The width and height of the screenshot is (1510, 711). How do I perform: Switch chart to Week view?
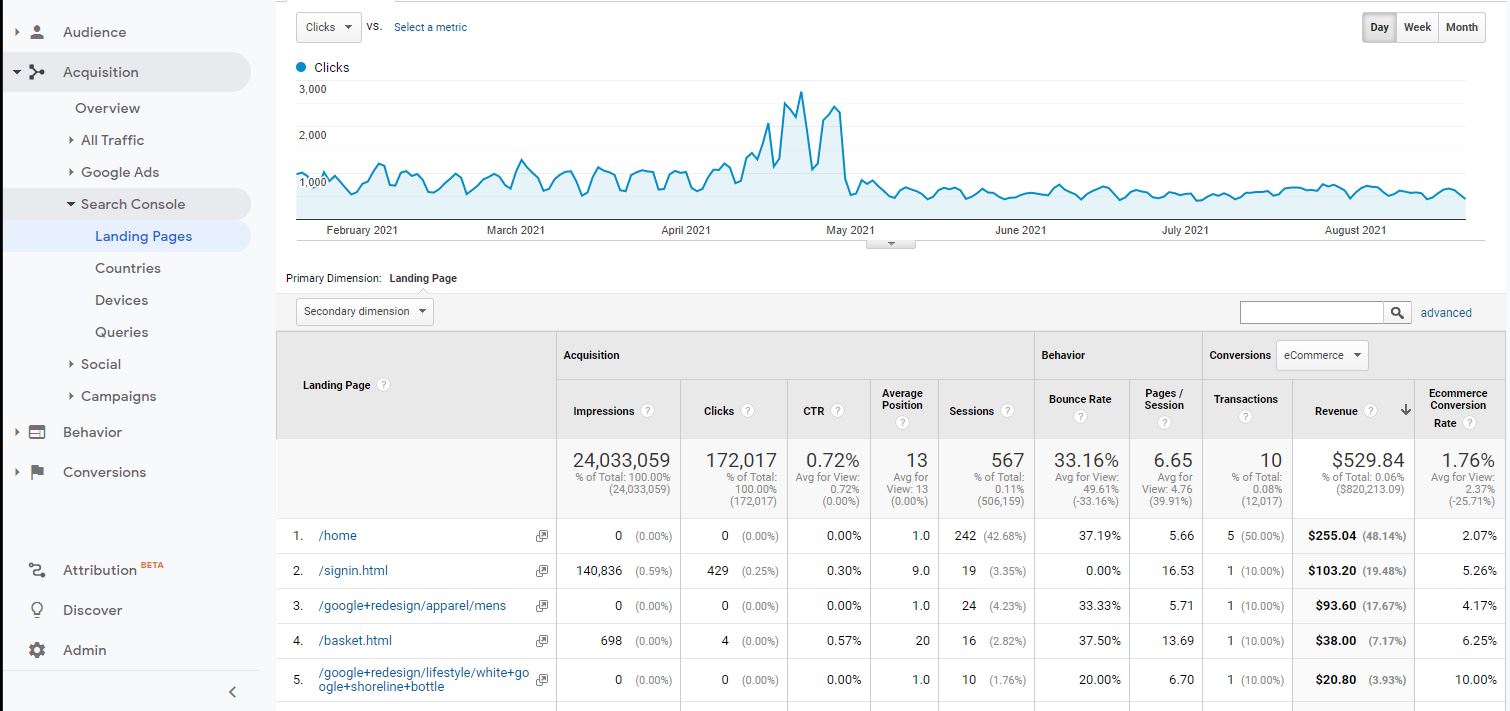click(1417, 27)
